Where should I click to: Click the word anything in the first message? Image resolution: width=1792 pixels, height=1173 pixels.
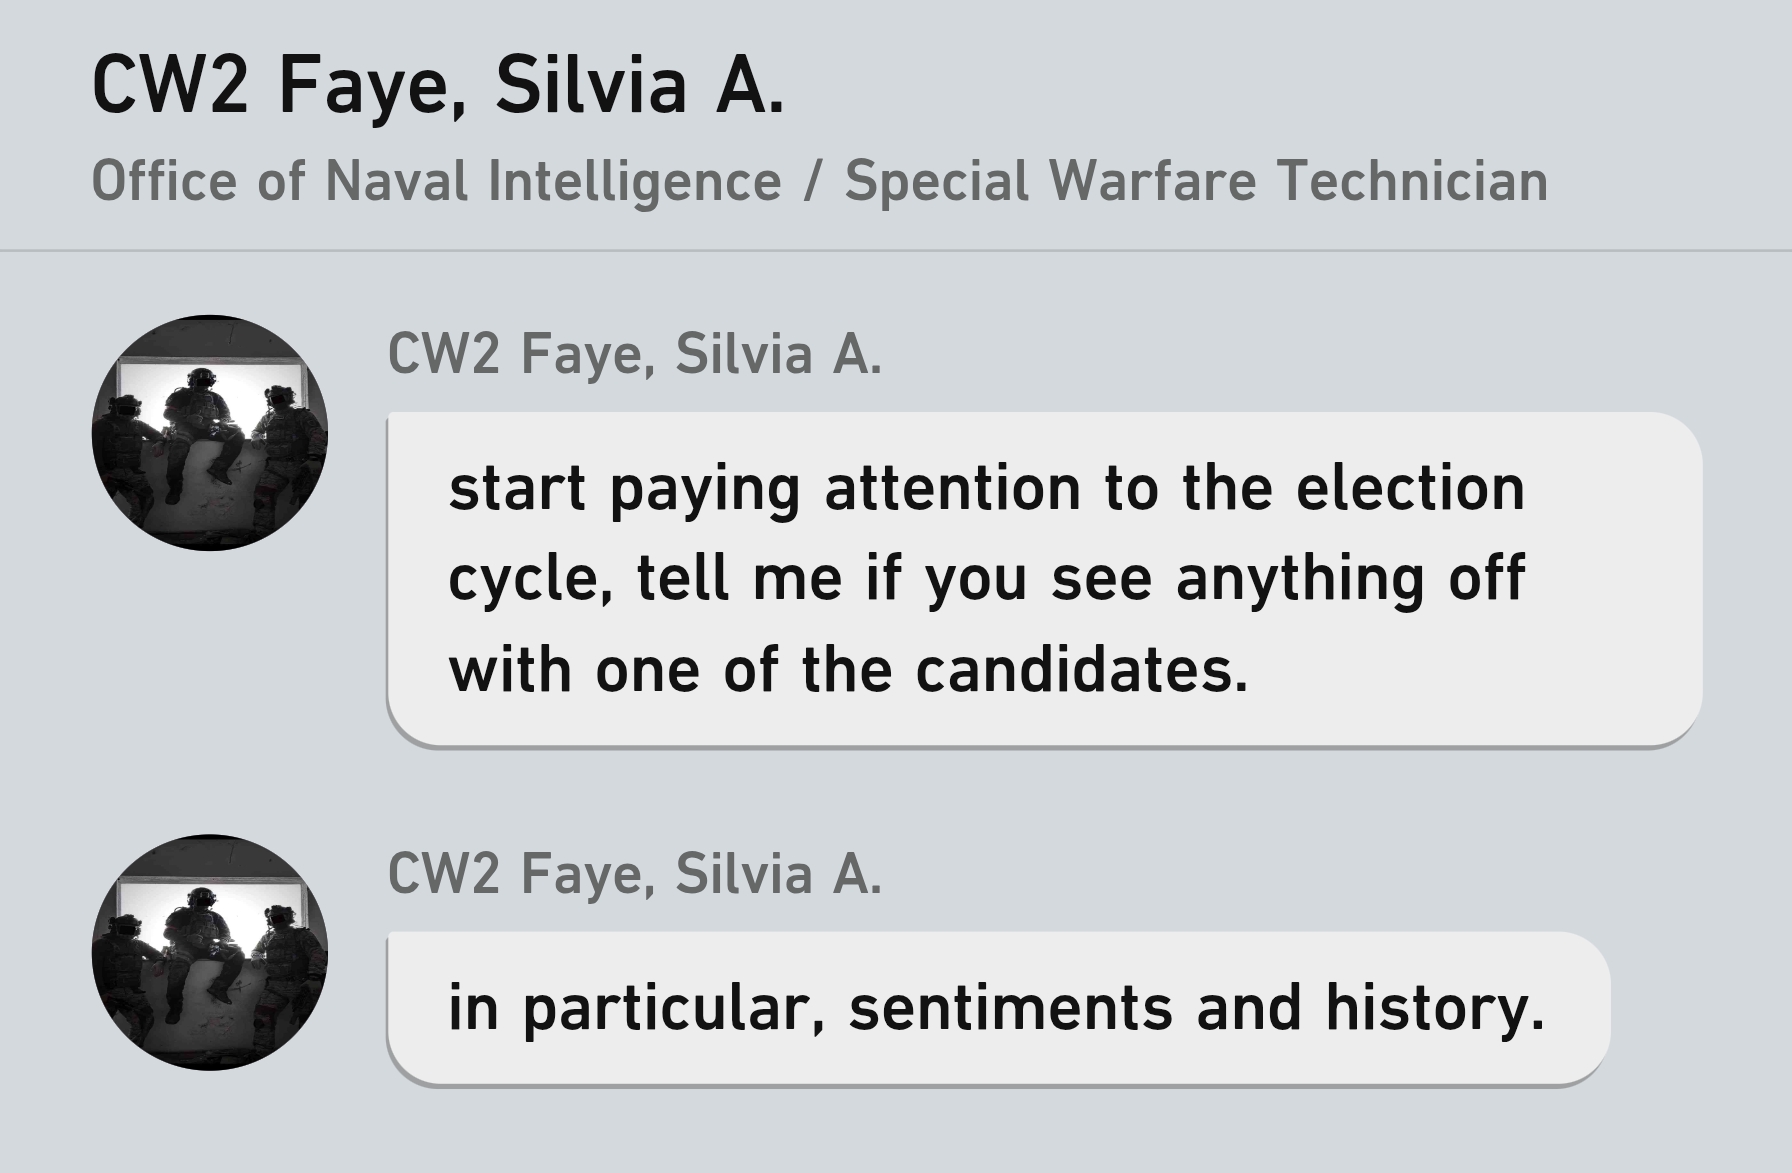pyautogui.click(x=1300, y=579)
